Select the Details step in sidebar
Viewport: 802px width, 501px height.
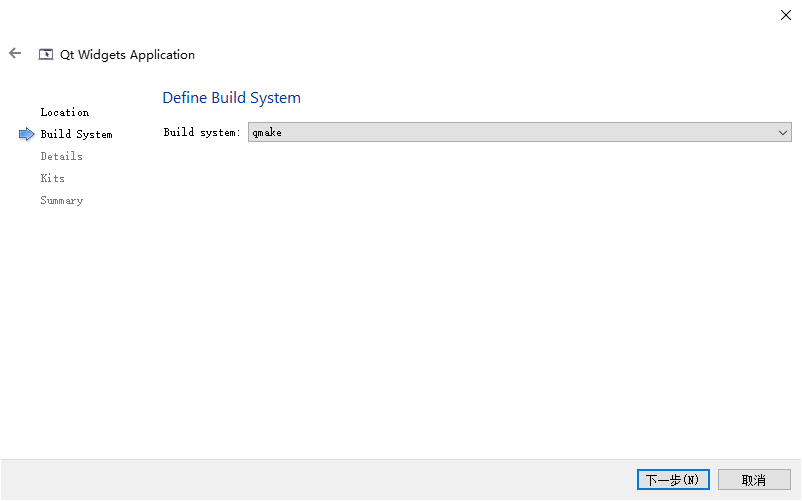pos(61,156)
